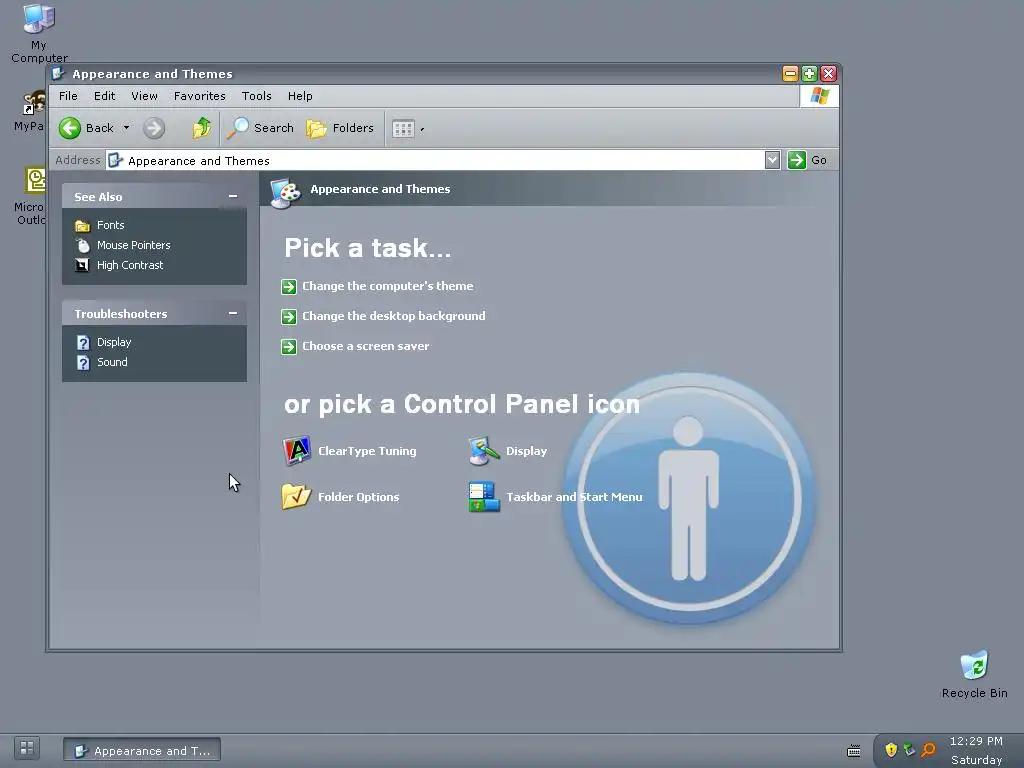Open the Display control panel icon
The height and width of the screenshot is (768, 1024).
click(484, 451)
